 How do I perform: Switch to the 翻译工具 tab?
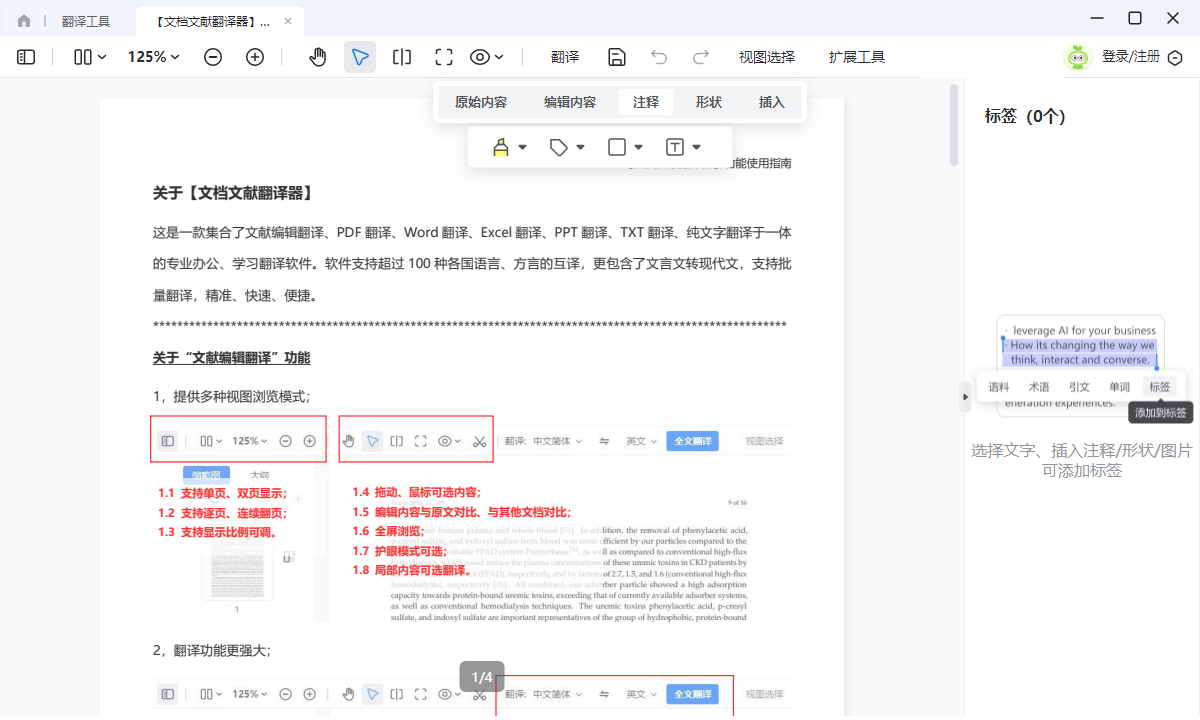coord(86,21)
